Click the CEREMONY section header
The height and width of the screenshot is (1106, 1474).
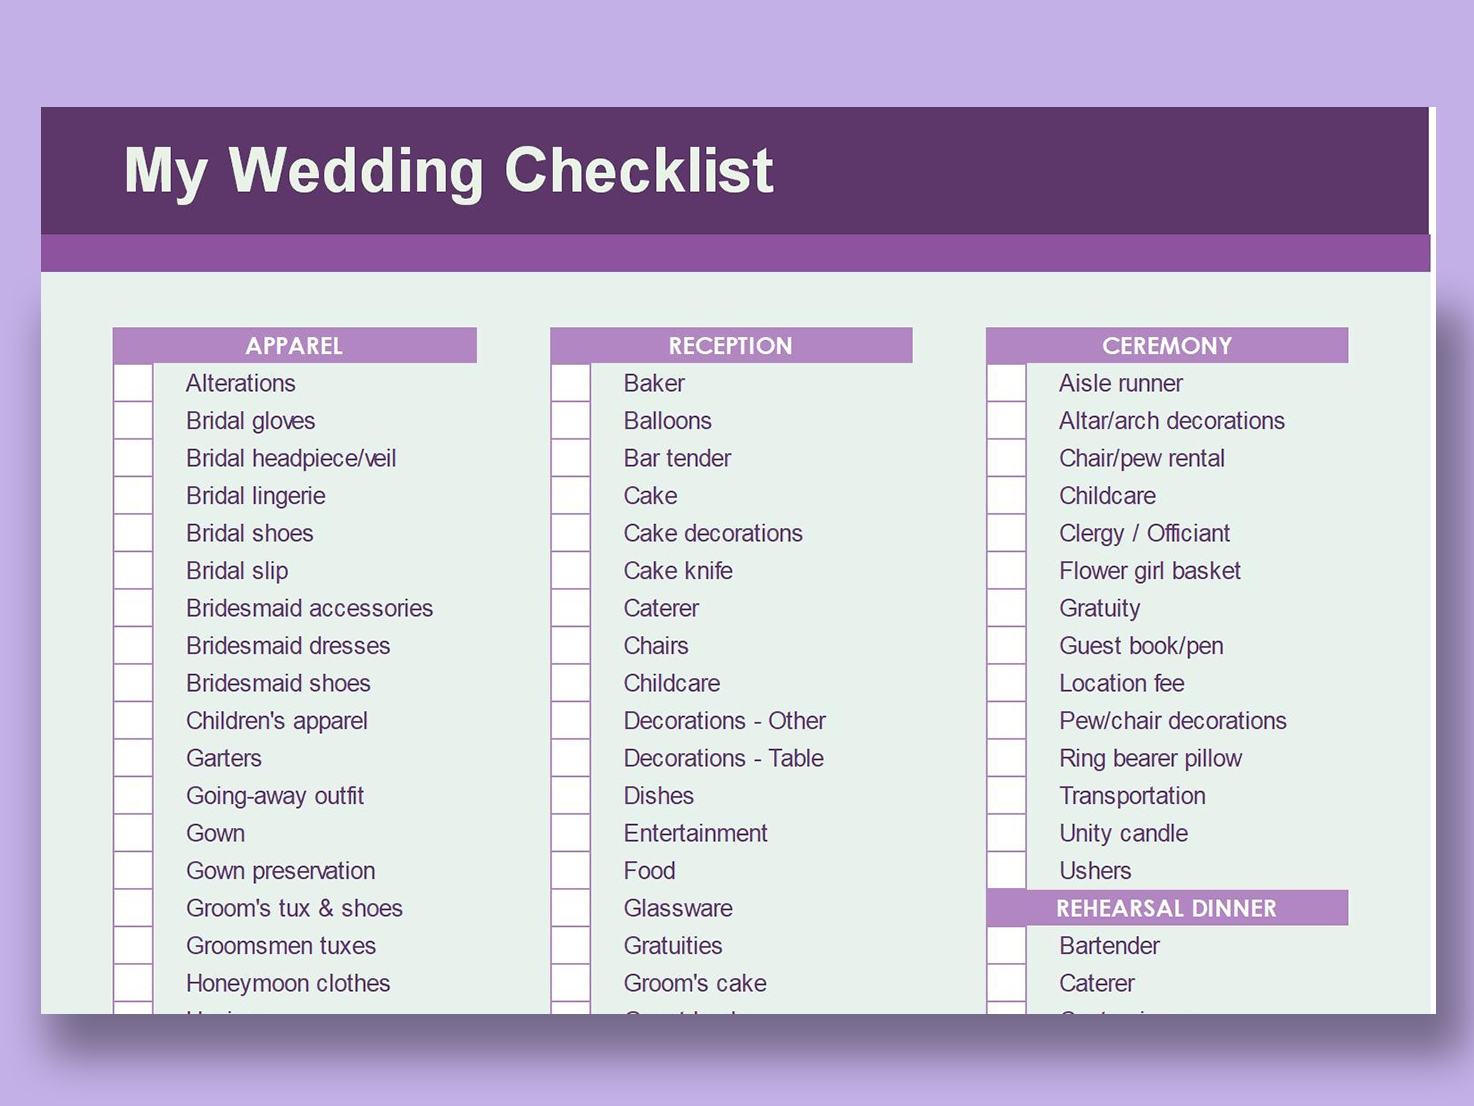click(x=1167, y=346)
